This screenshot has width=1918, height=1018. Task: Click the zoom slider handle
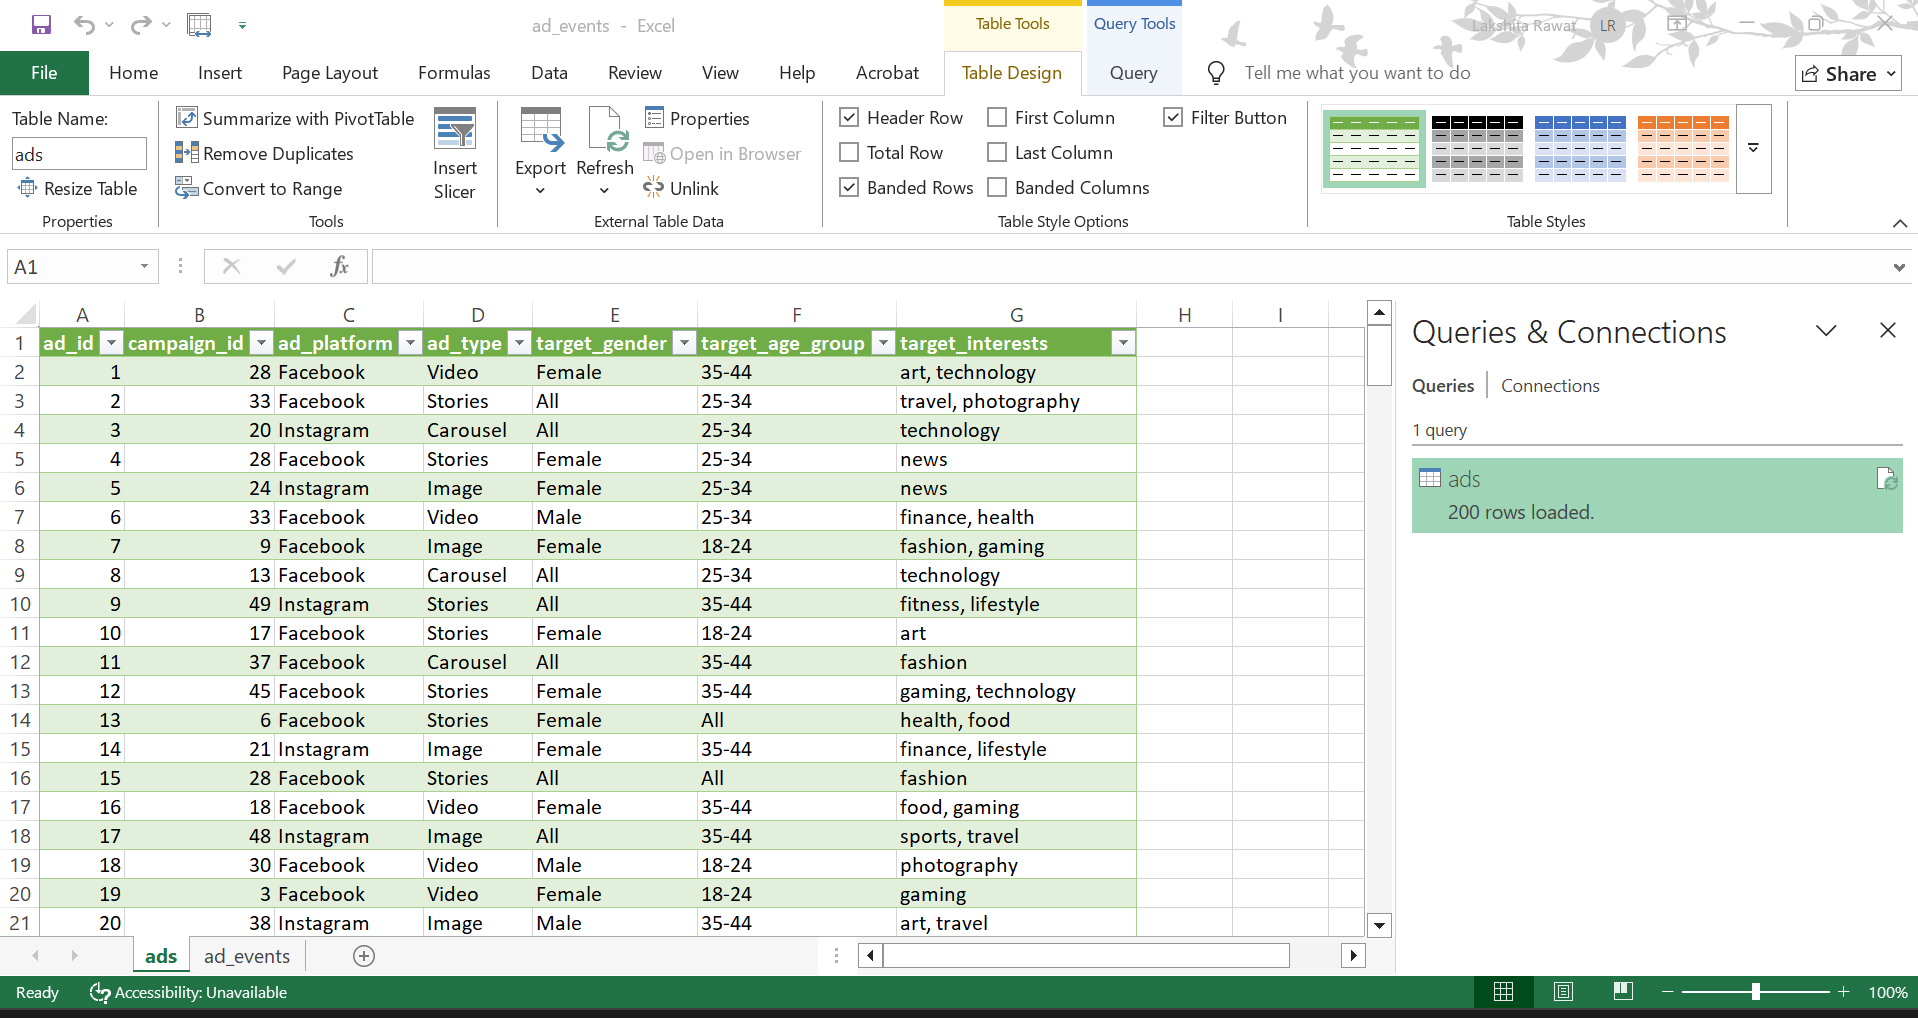coord(1755,992)
